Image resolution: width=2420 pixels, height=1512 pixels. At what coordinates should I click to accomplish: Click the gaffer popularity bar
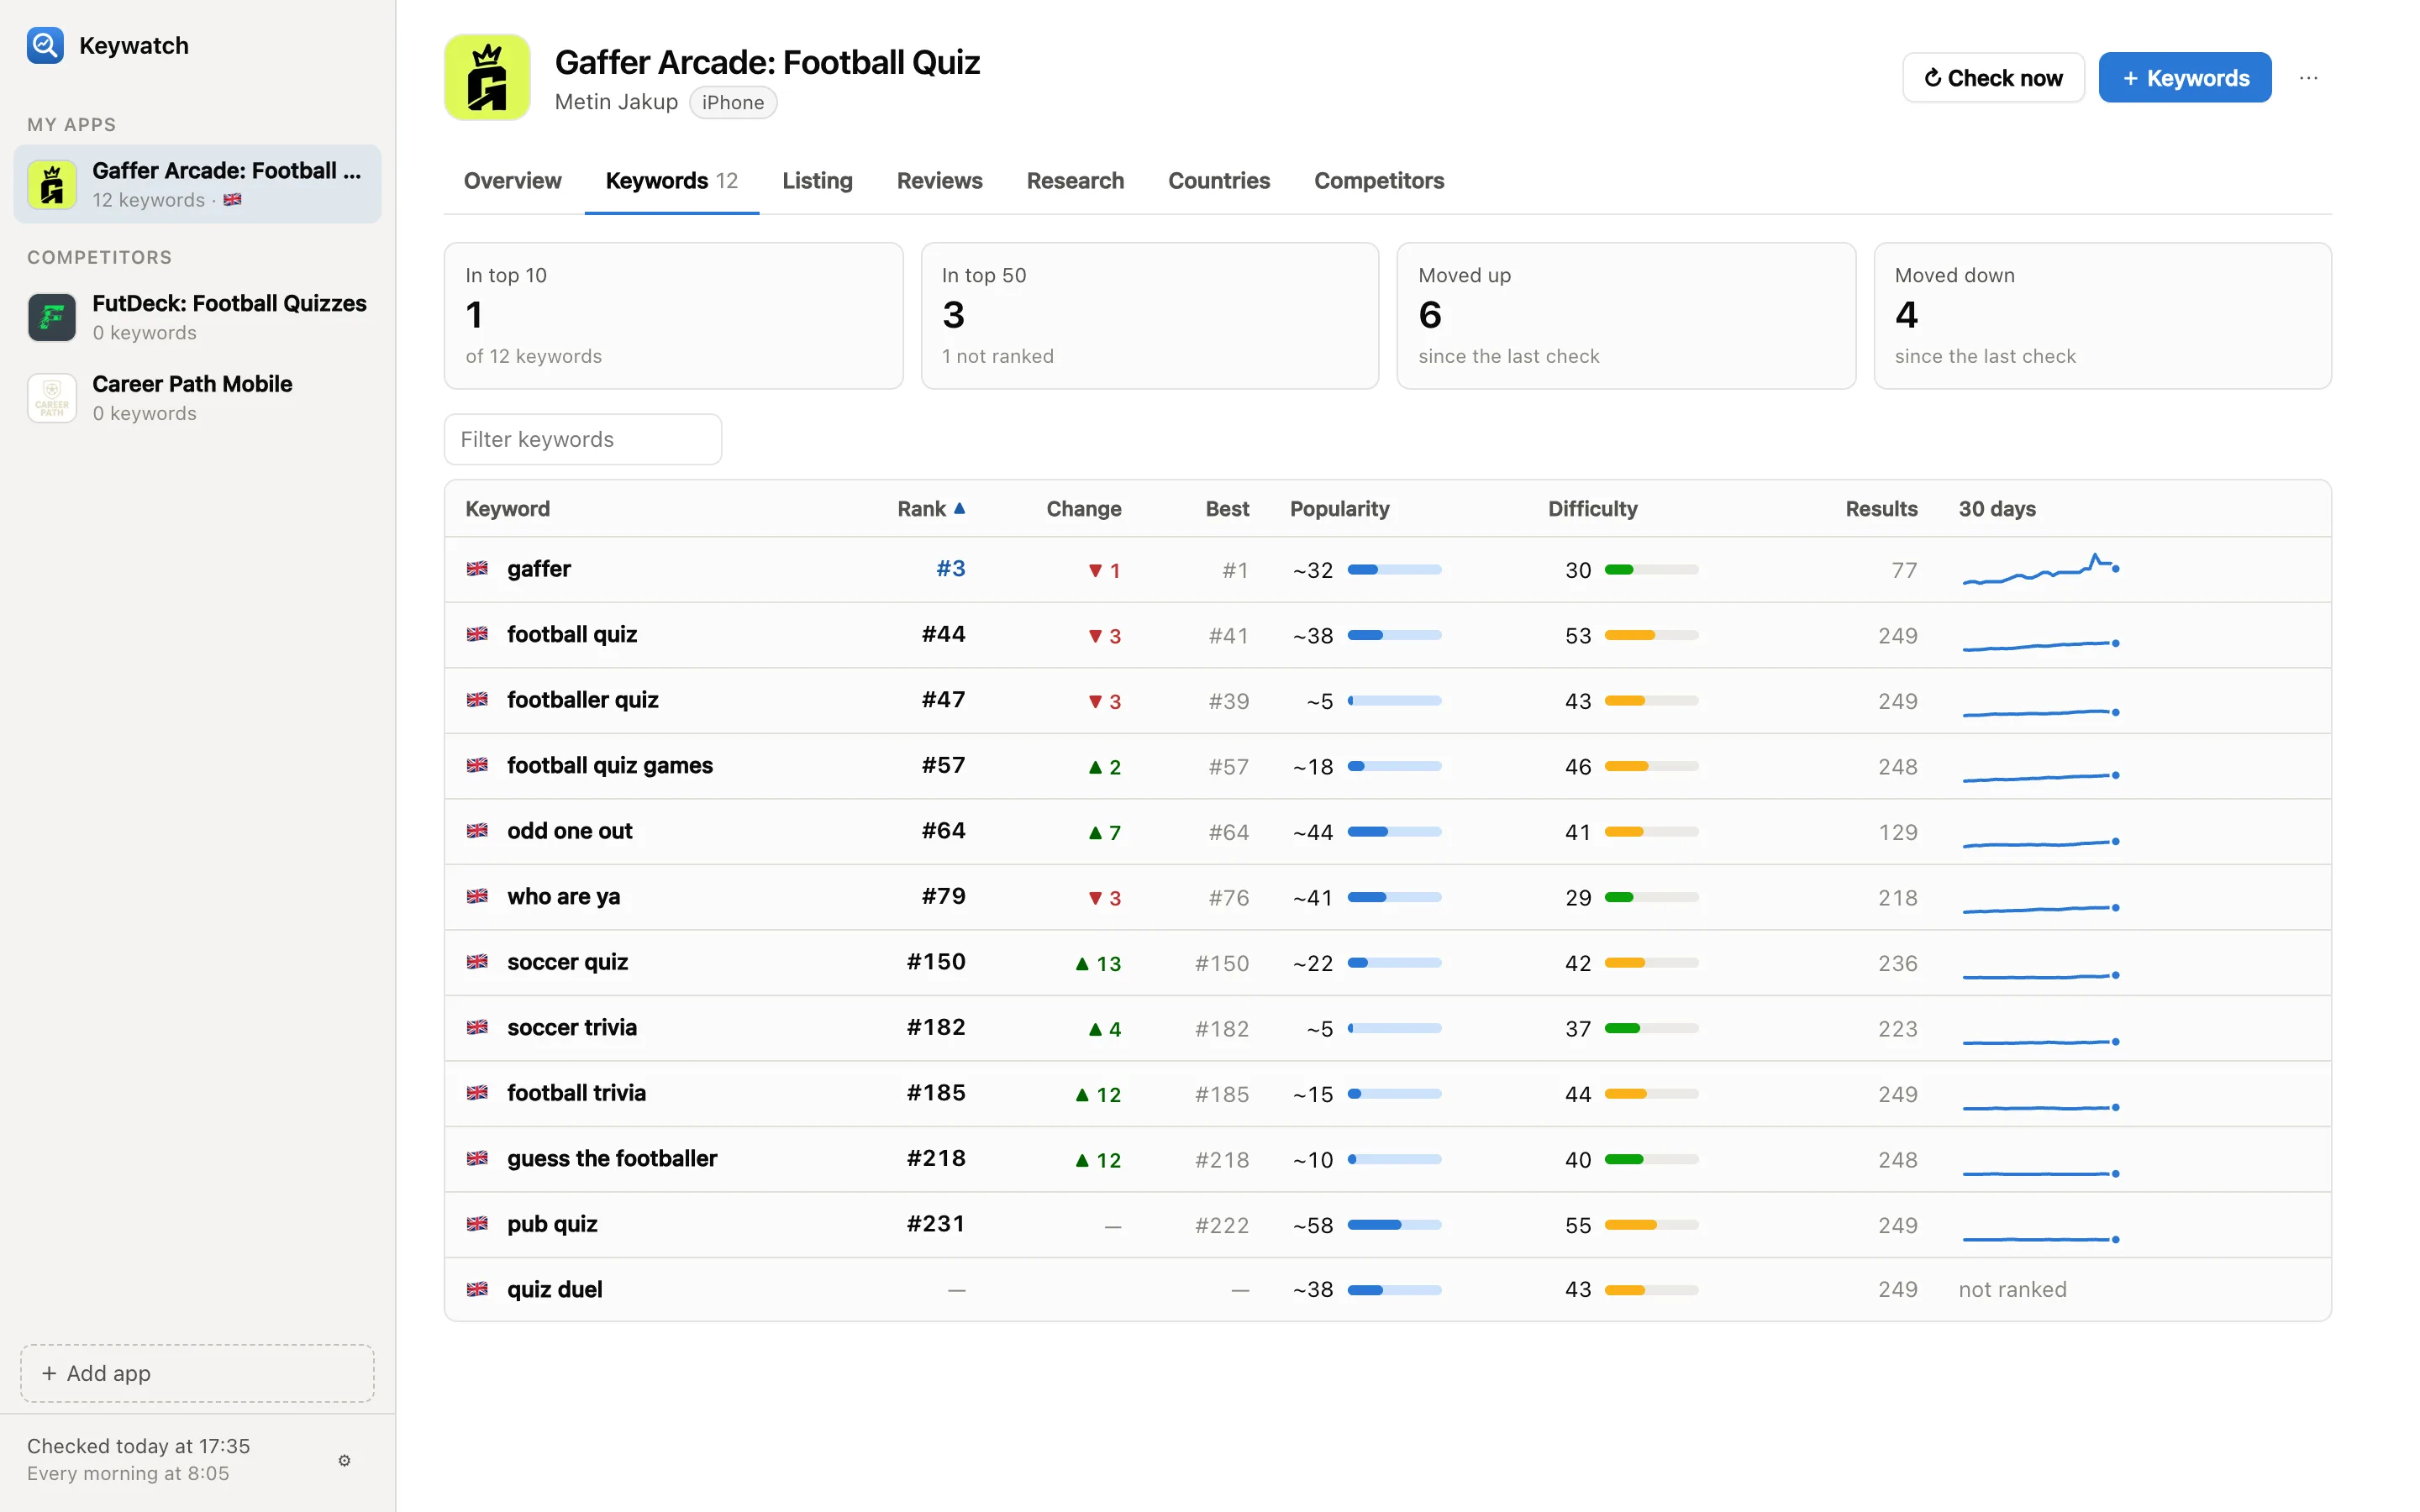click(x=1394, y=570)
